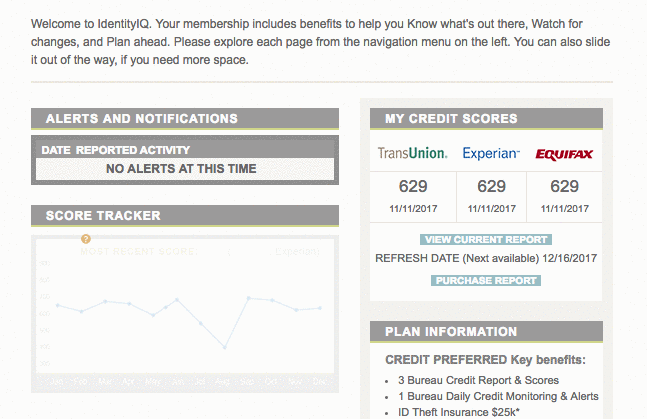The image size is (647, 419).
Task: Click the My Credit Scores header
Action: point(486,119)
